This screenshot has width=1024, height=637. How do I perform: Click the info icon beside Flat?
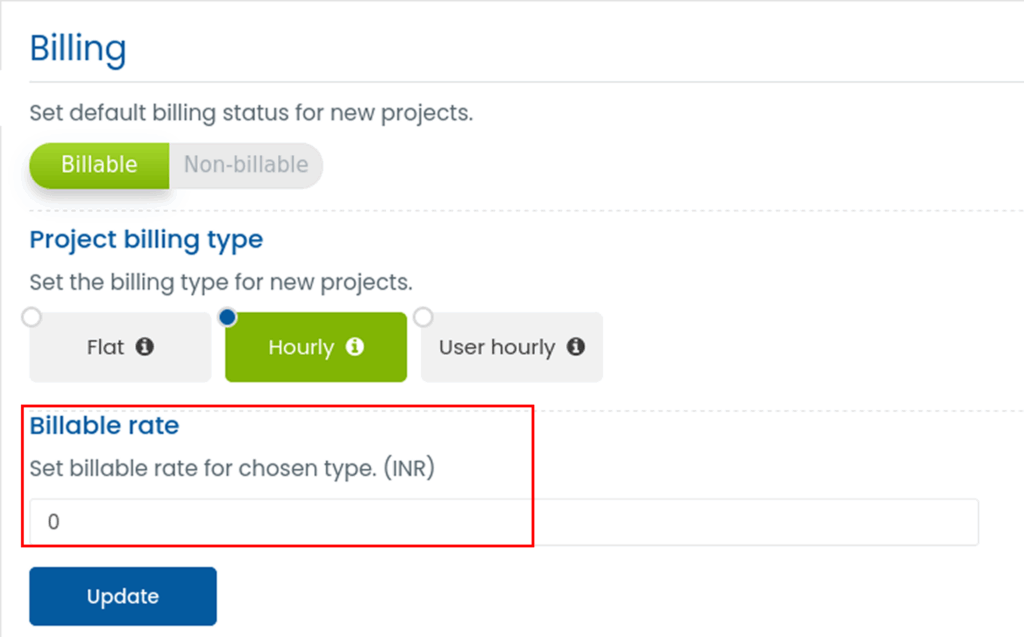coord(145,347)
